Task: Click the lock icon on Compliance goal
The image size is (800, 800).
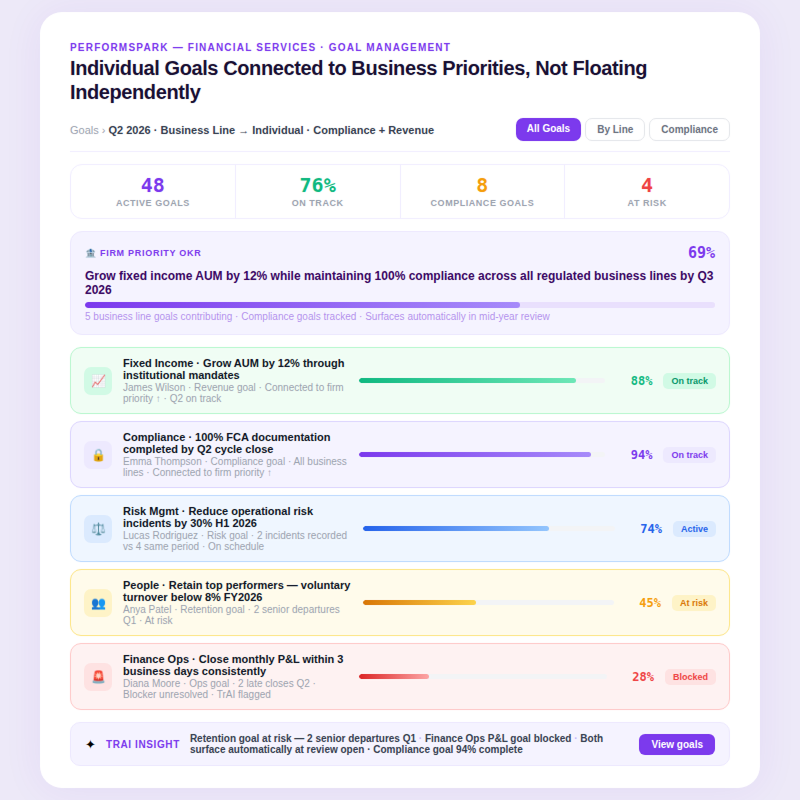Action: pos(98,455)
